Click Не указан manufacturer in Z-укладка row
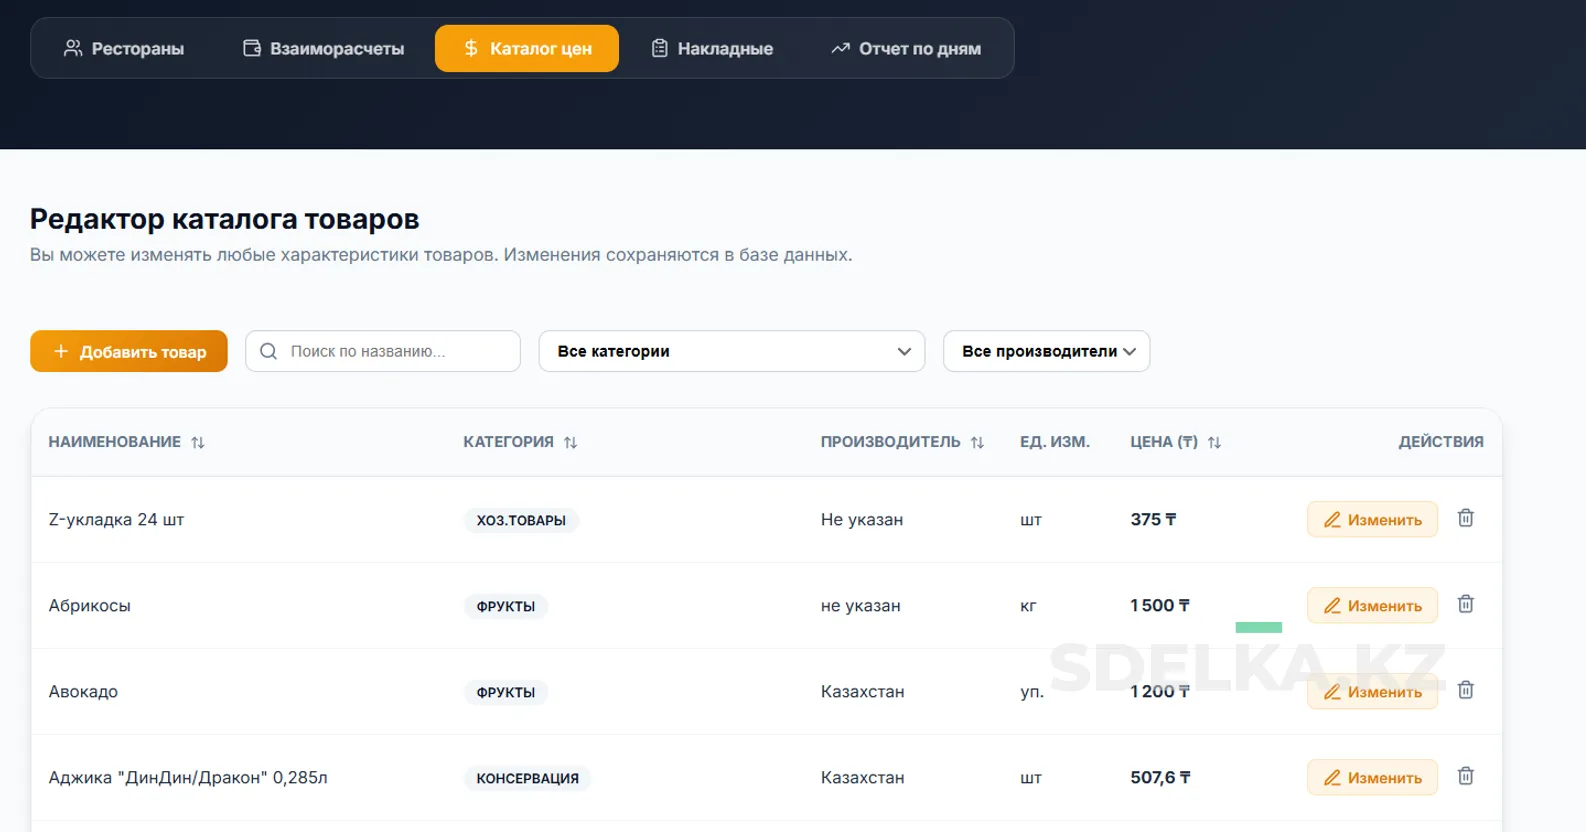1586x832 pixels. 862,519
